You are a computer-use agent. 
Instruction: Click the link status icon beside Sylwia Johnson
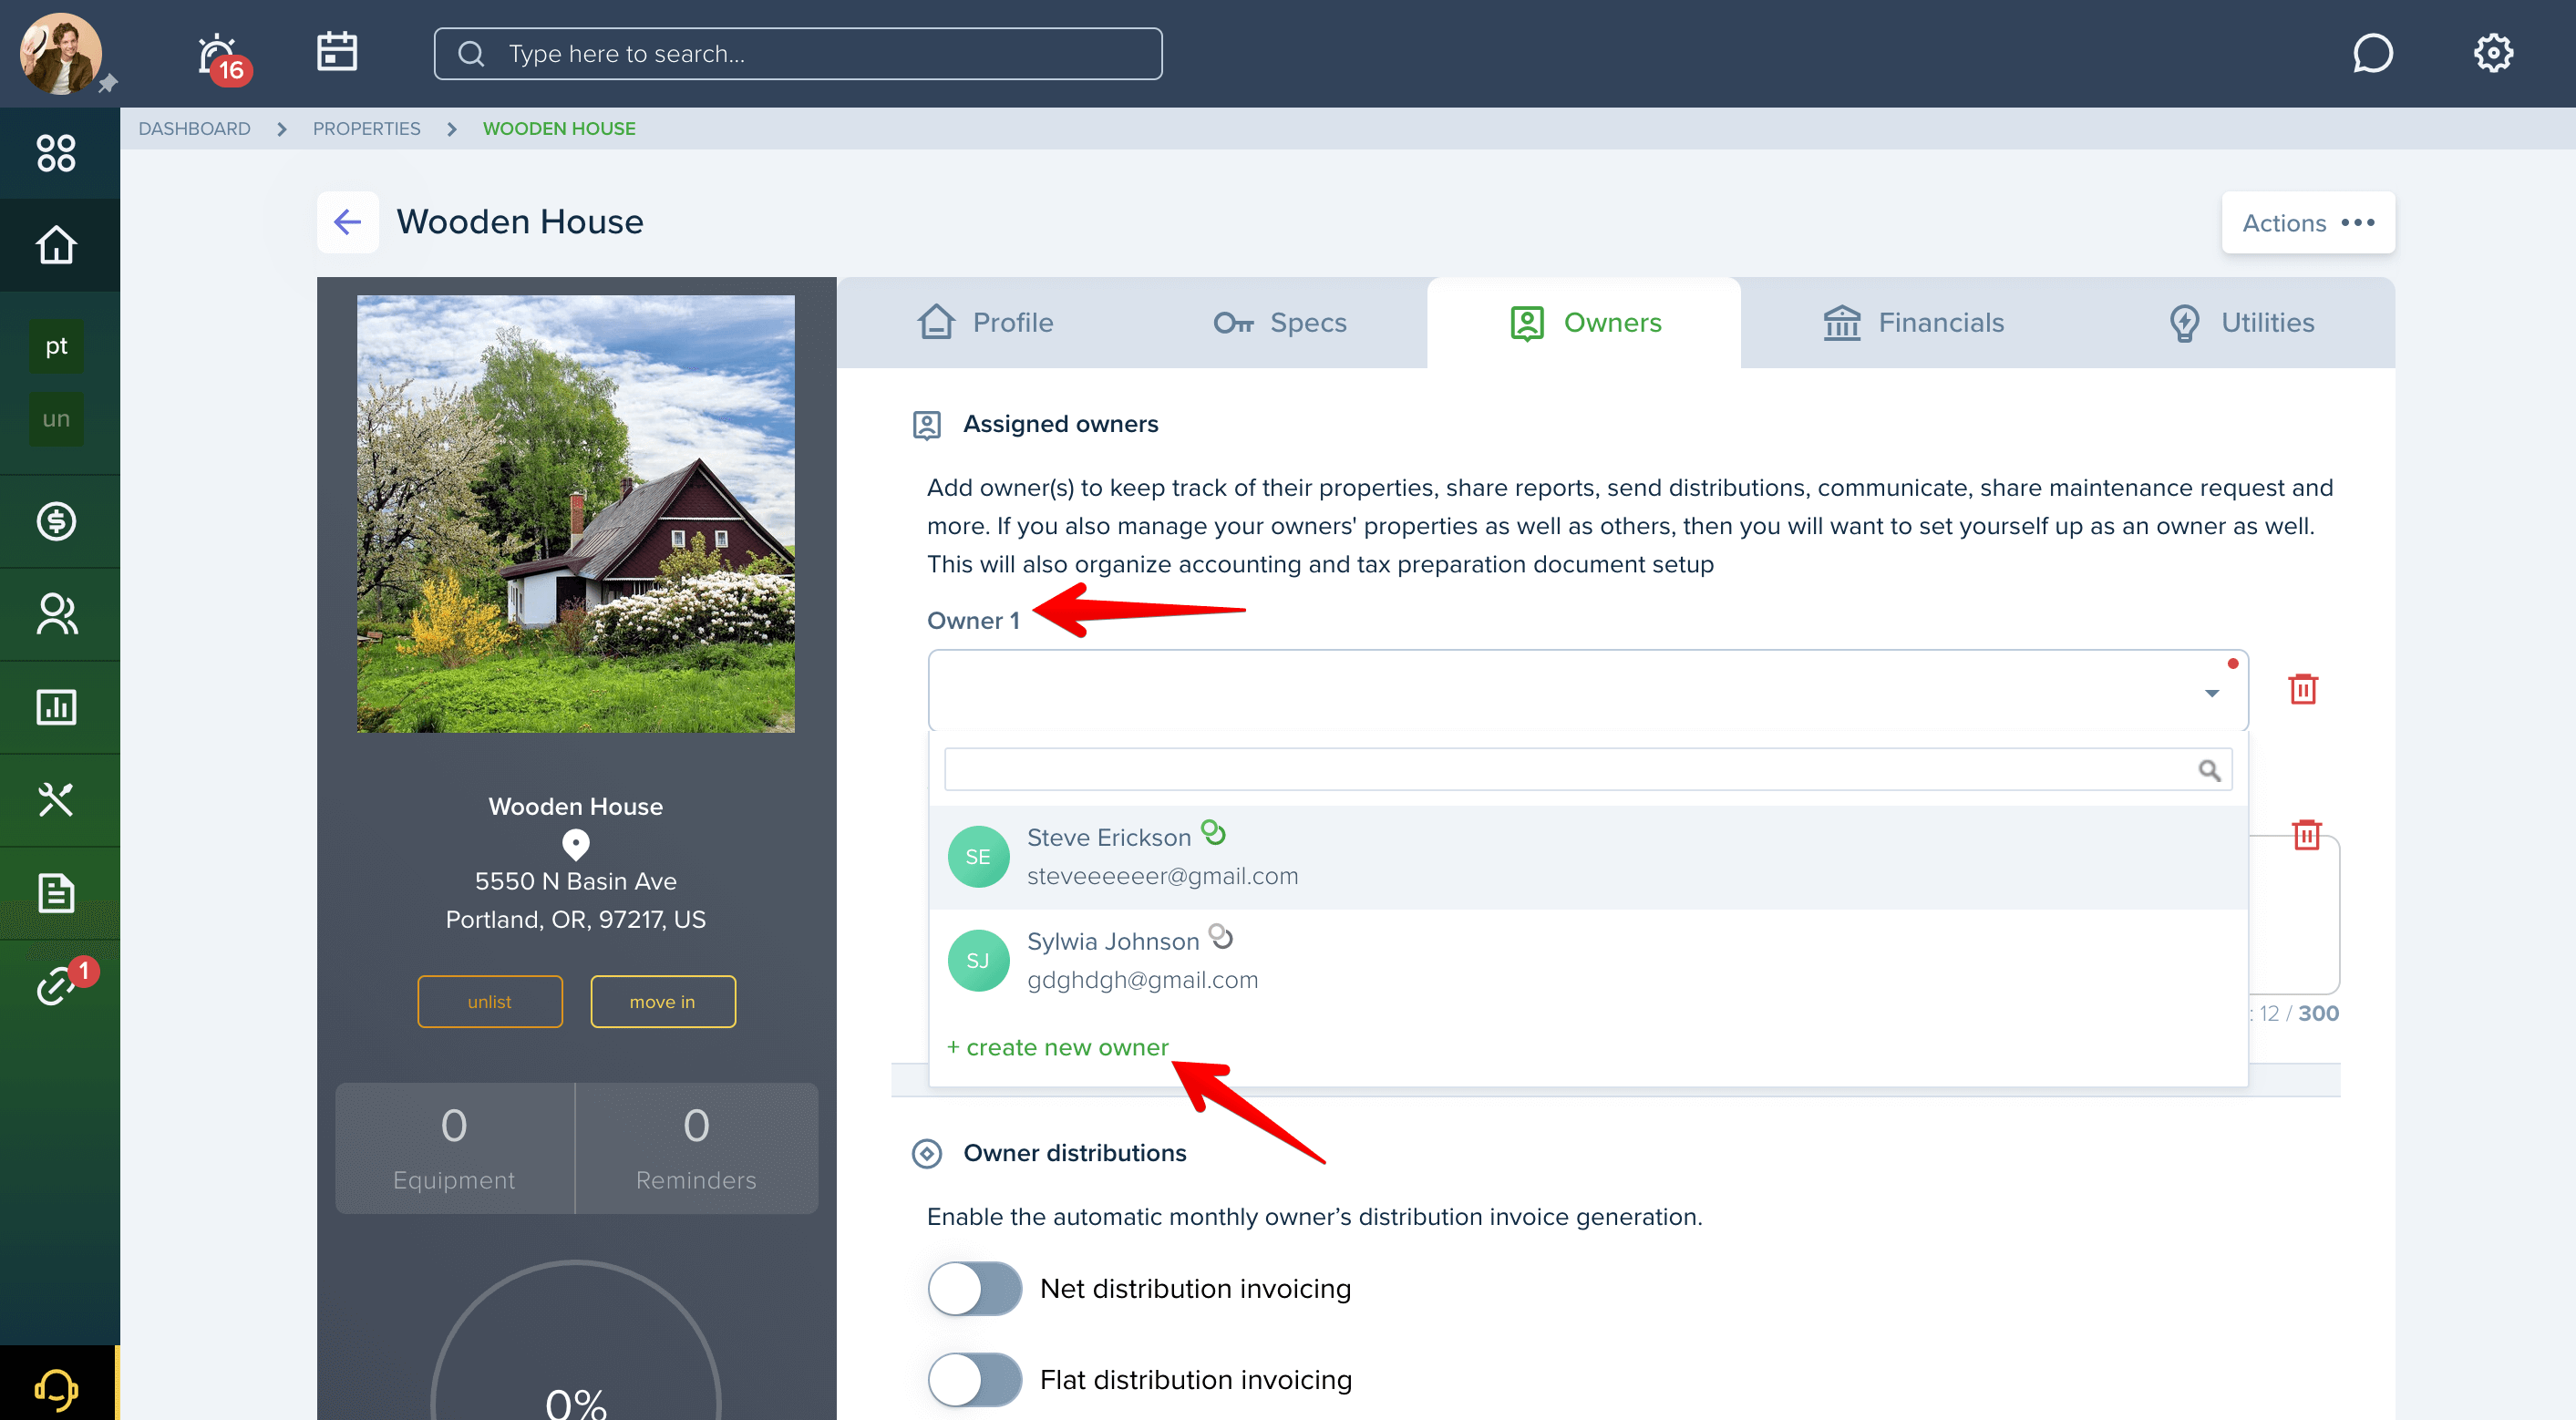point(1221,937)
